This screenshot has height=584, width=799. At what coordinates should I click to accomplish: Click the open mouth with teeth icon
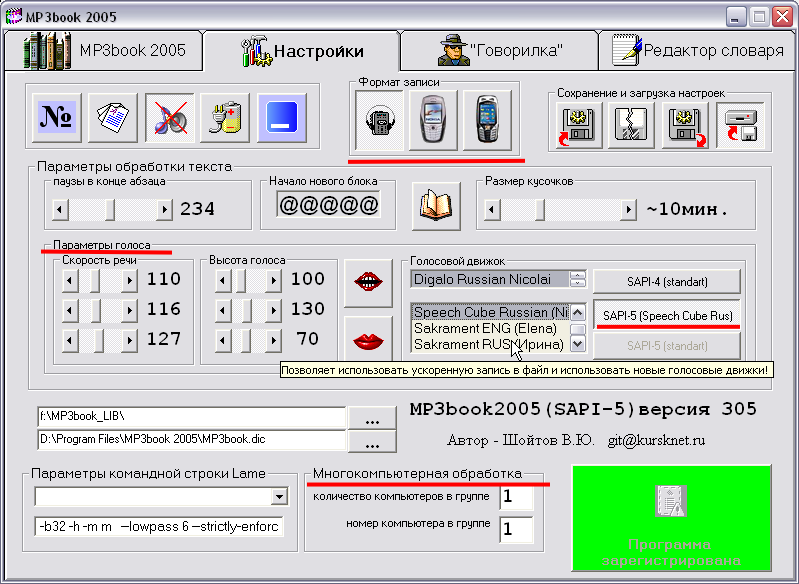pyautogui.click(x=368, y=283)
